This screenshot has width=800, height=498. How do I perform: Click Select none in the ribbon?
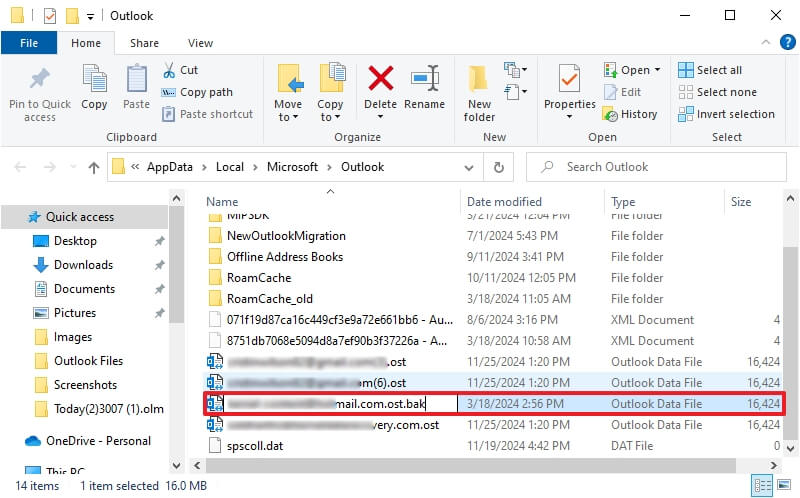click(717, 92)
